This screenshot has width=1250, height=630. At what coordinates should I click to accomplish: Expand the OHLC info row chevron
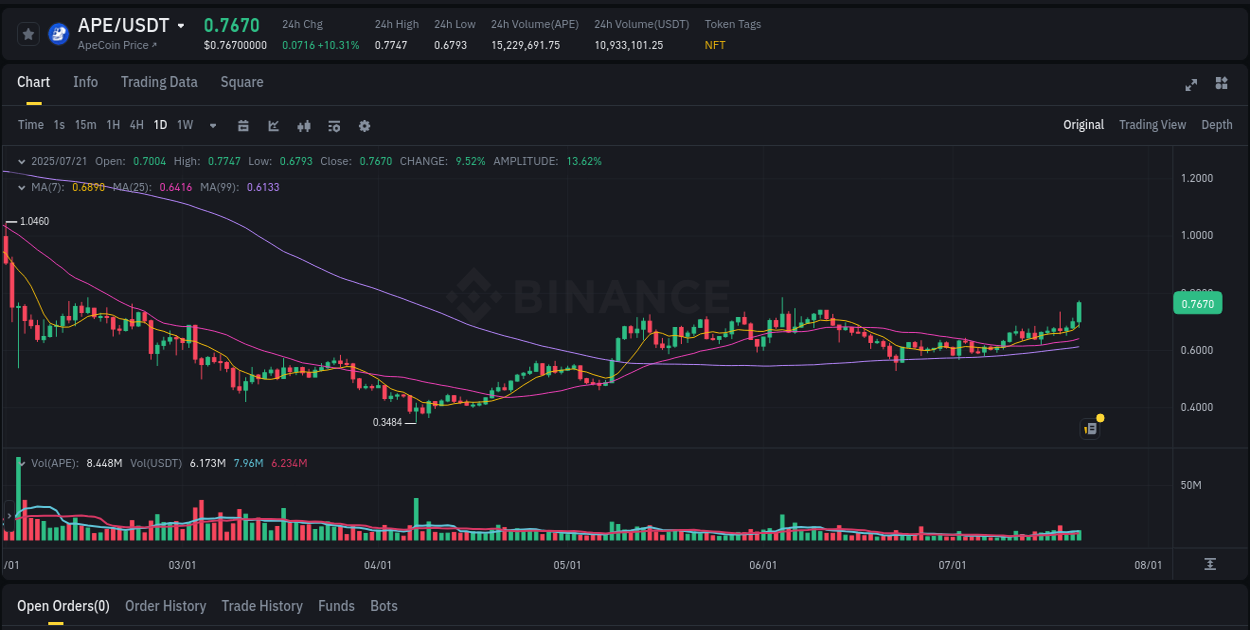(20, 160)
